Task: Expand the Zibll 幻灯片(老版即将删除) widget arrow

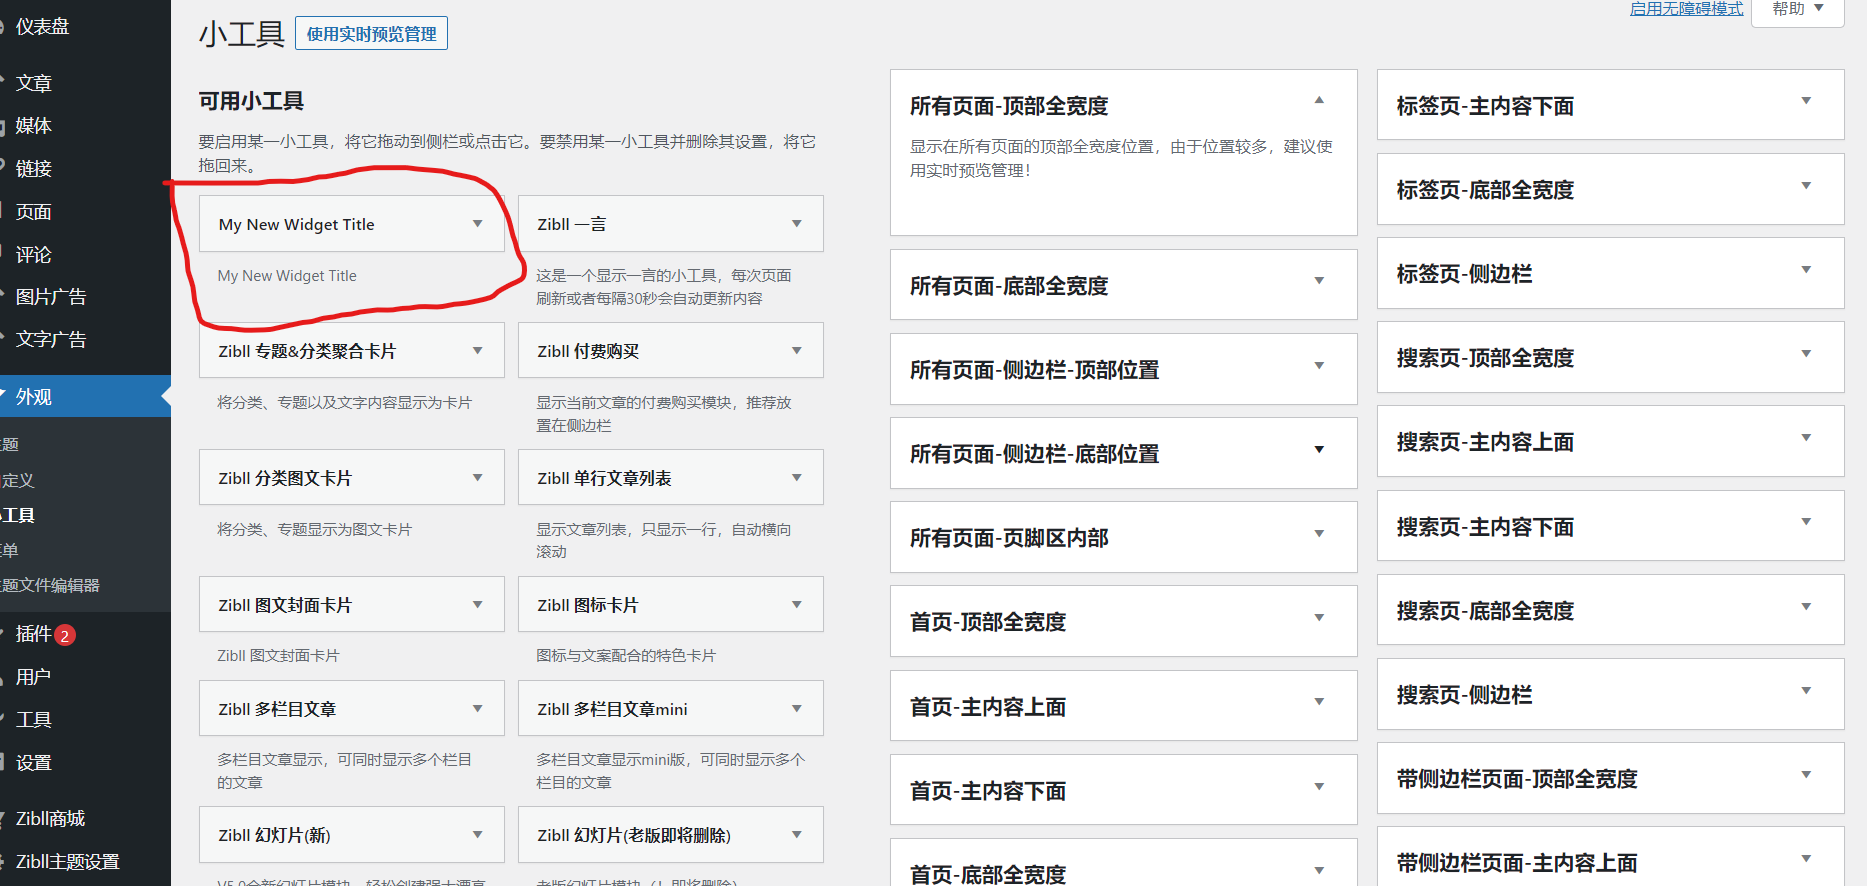Action: 797,835
